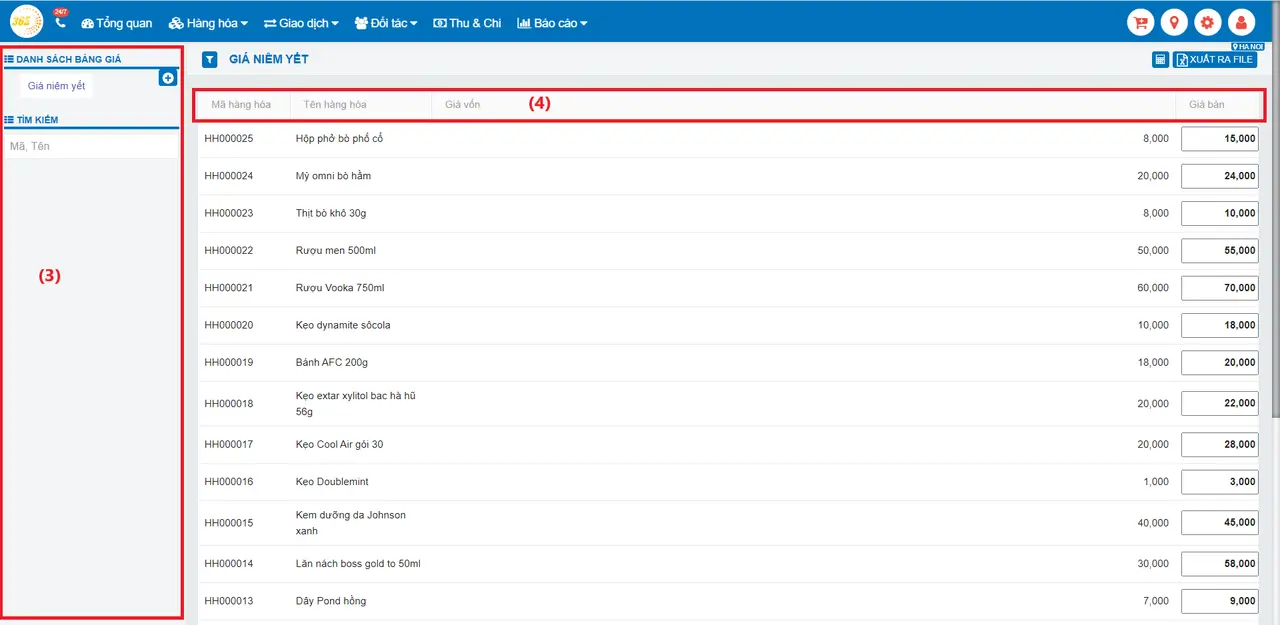Click the 365 logo icon
This screenshot has width=1280, height=625.
coord(26,21)
